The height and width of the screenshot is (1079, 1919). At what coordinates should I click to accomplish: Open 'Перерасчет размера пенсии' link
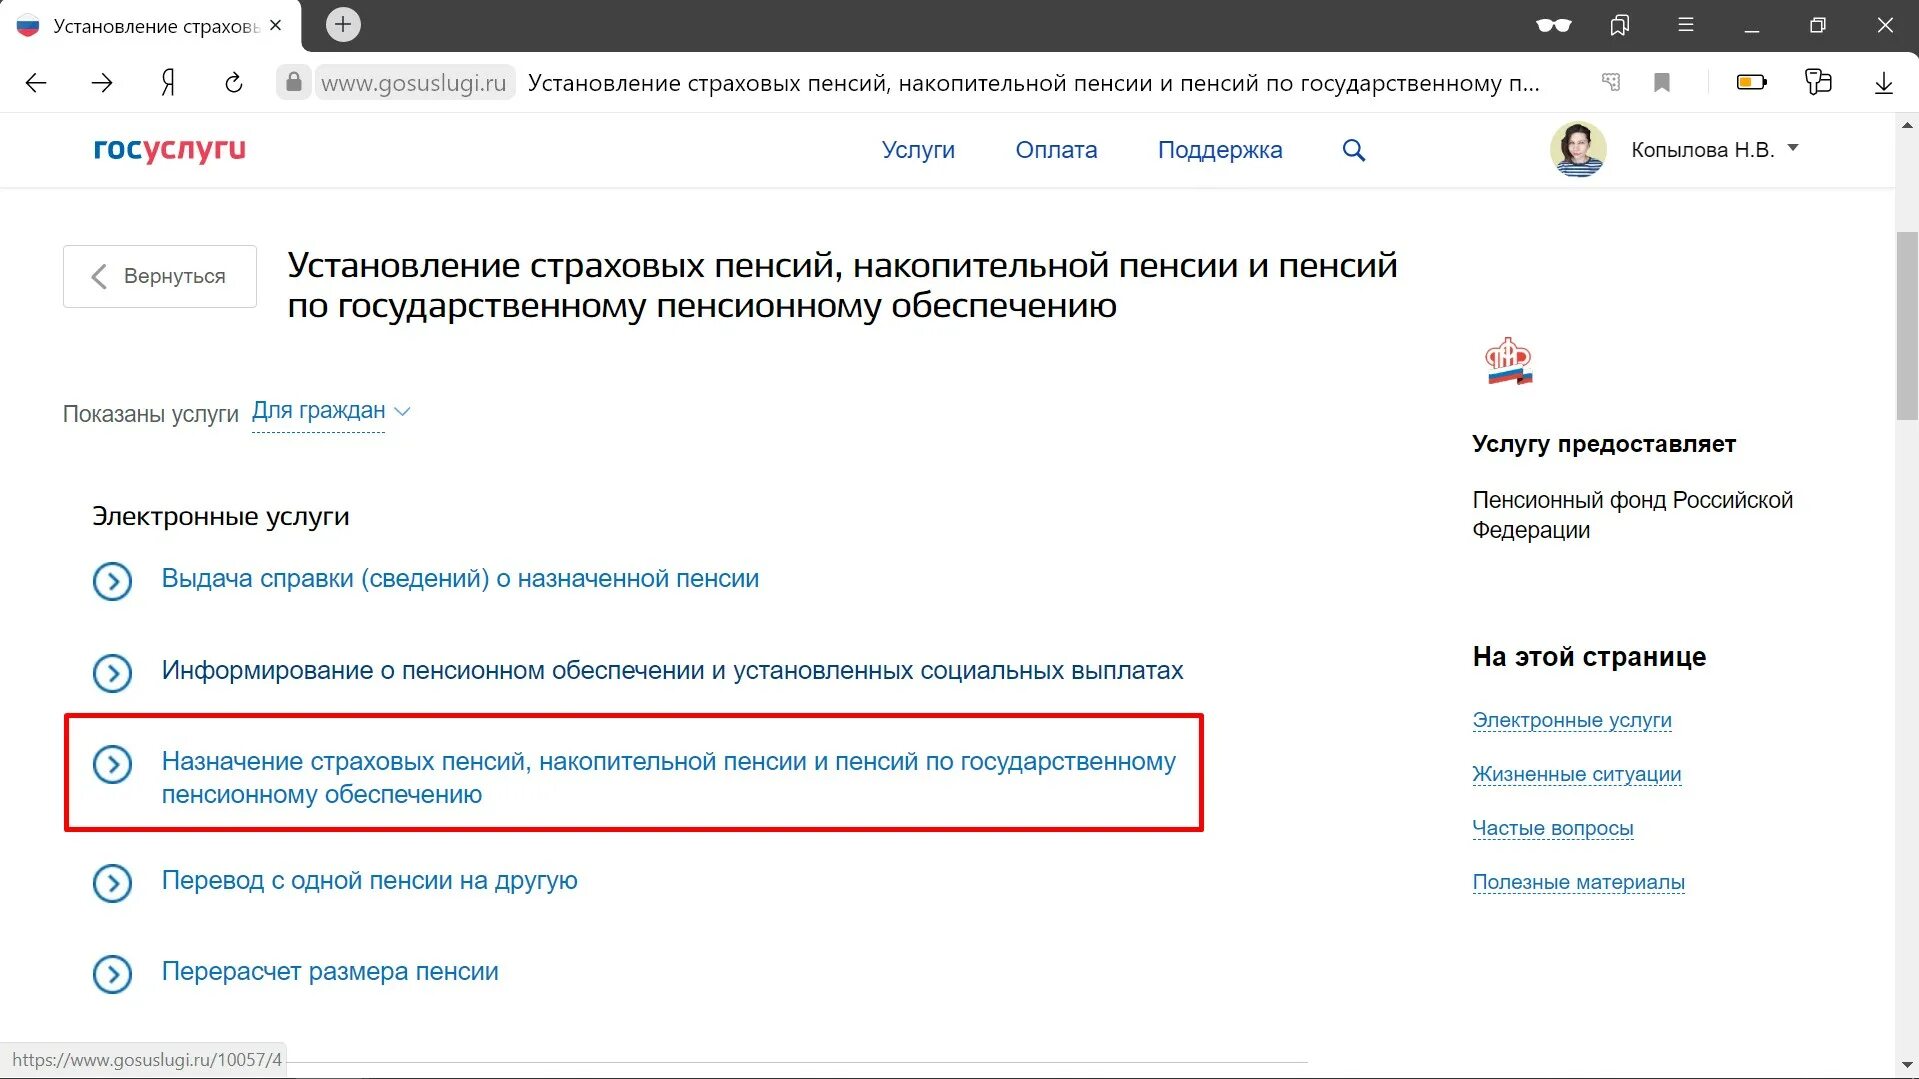tap(330, 972)
